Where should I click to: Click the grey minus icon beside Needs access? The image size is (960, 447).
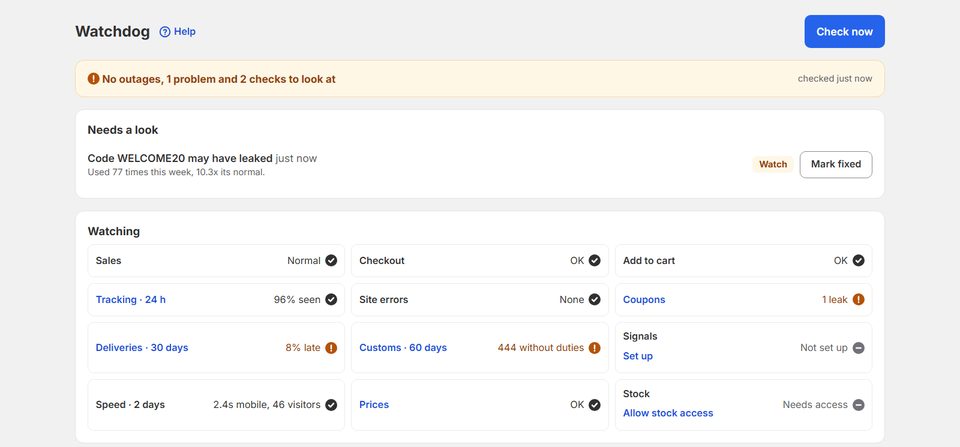point(858,405)
